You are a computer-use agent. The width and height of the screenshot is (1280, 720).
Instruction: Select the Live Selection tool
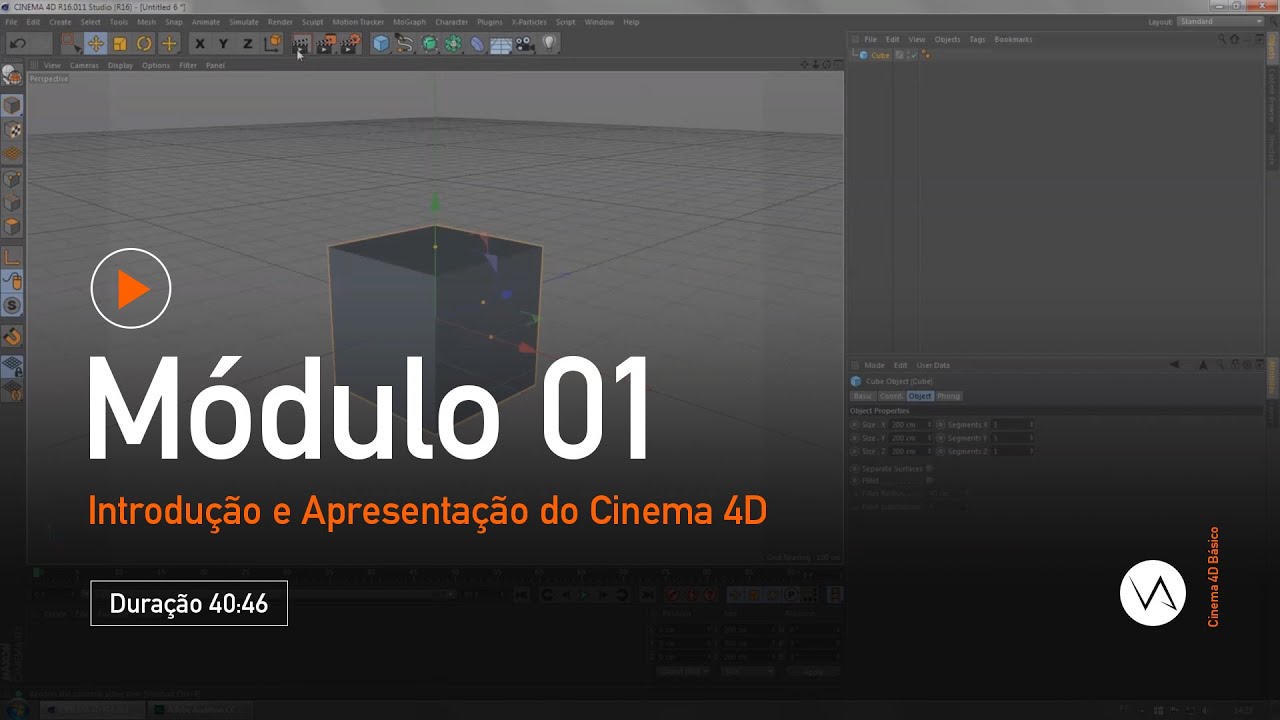(70, 43)
